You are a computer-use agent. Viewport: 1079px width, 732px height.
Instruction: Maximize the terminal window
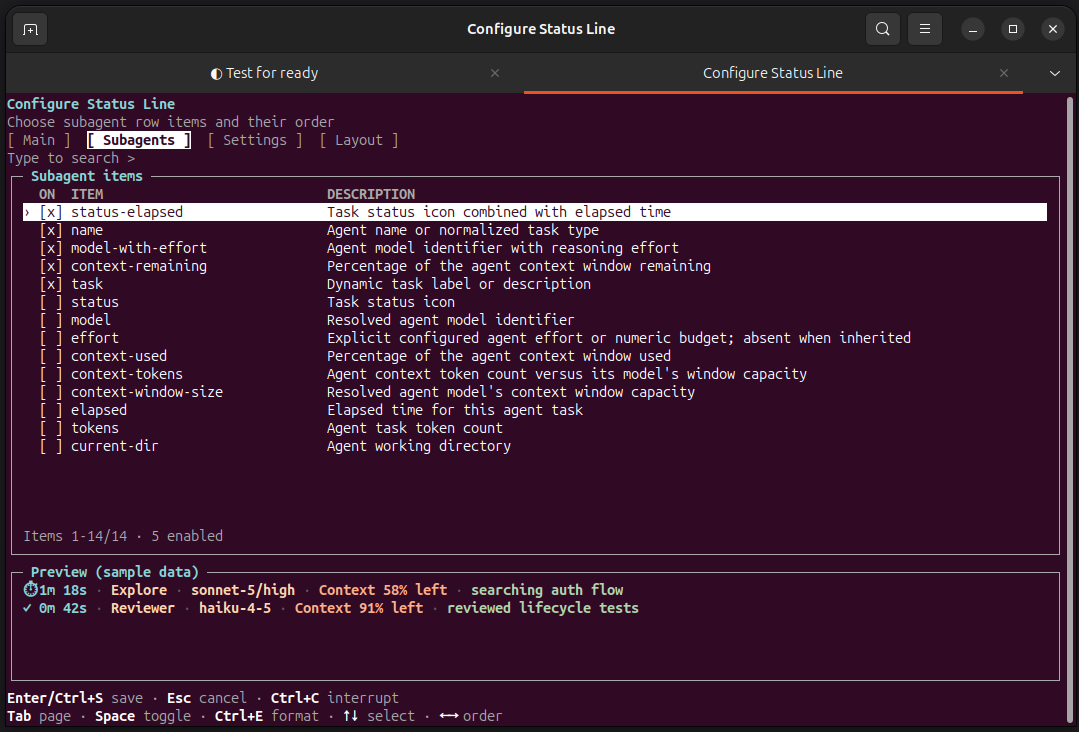coord(1012,29)
